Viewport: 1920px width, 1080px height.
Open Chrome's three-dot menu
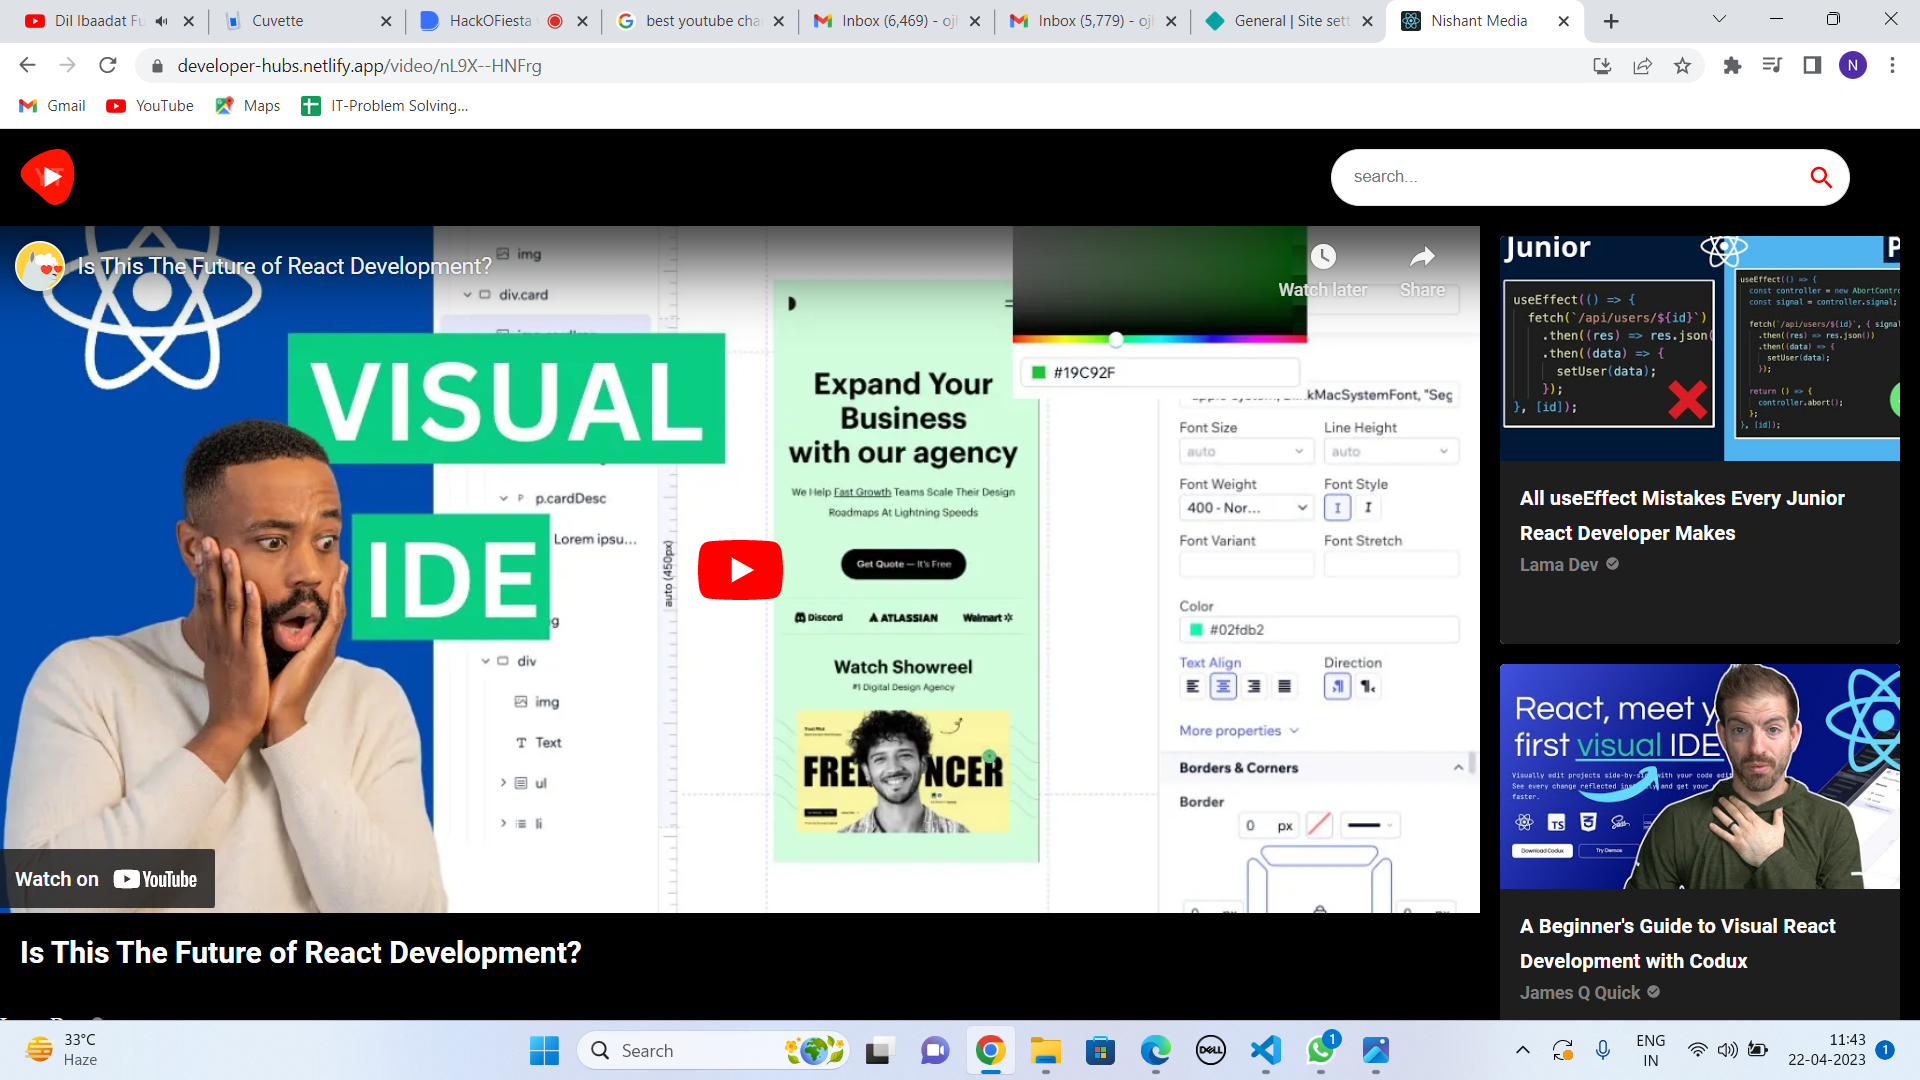pyautogui.click(x=1892, y=66)
